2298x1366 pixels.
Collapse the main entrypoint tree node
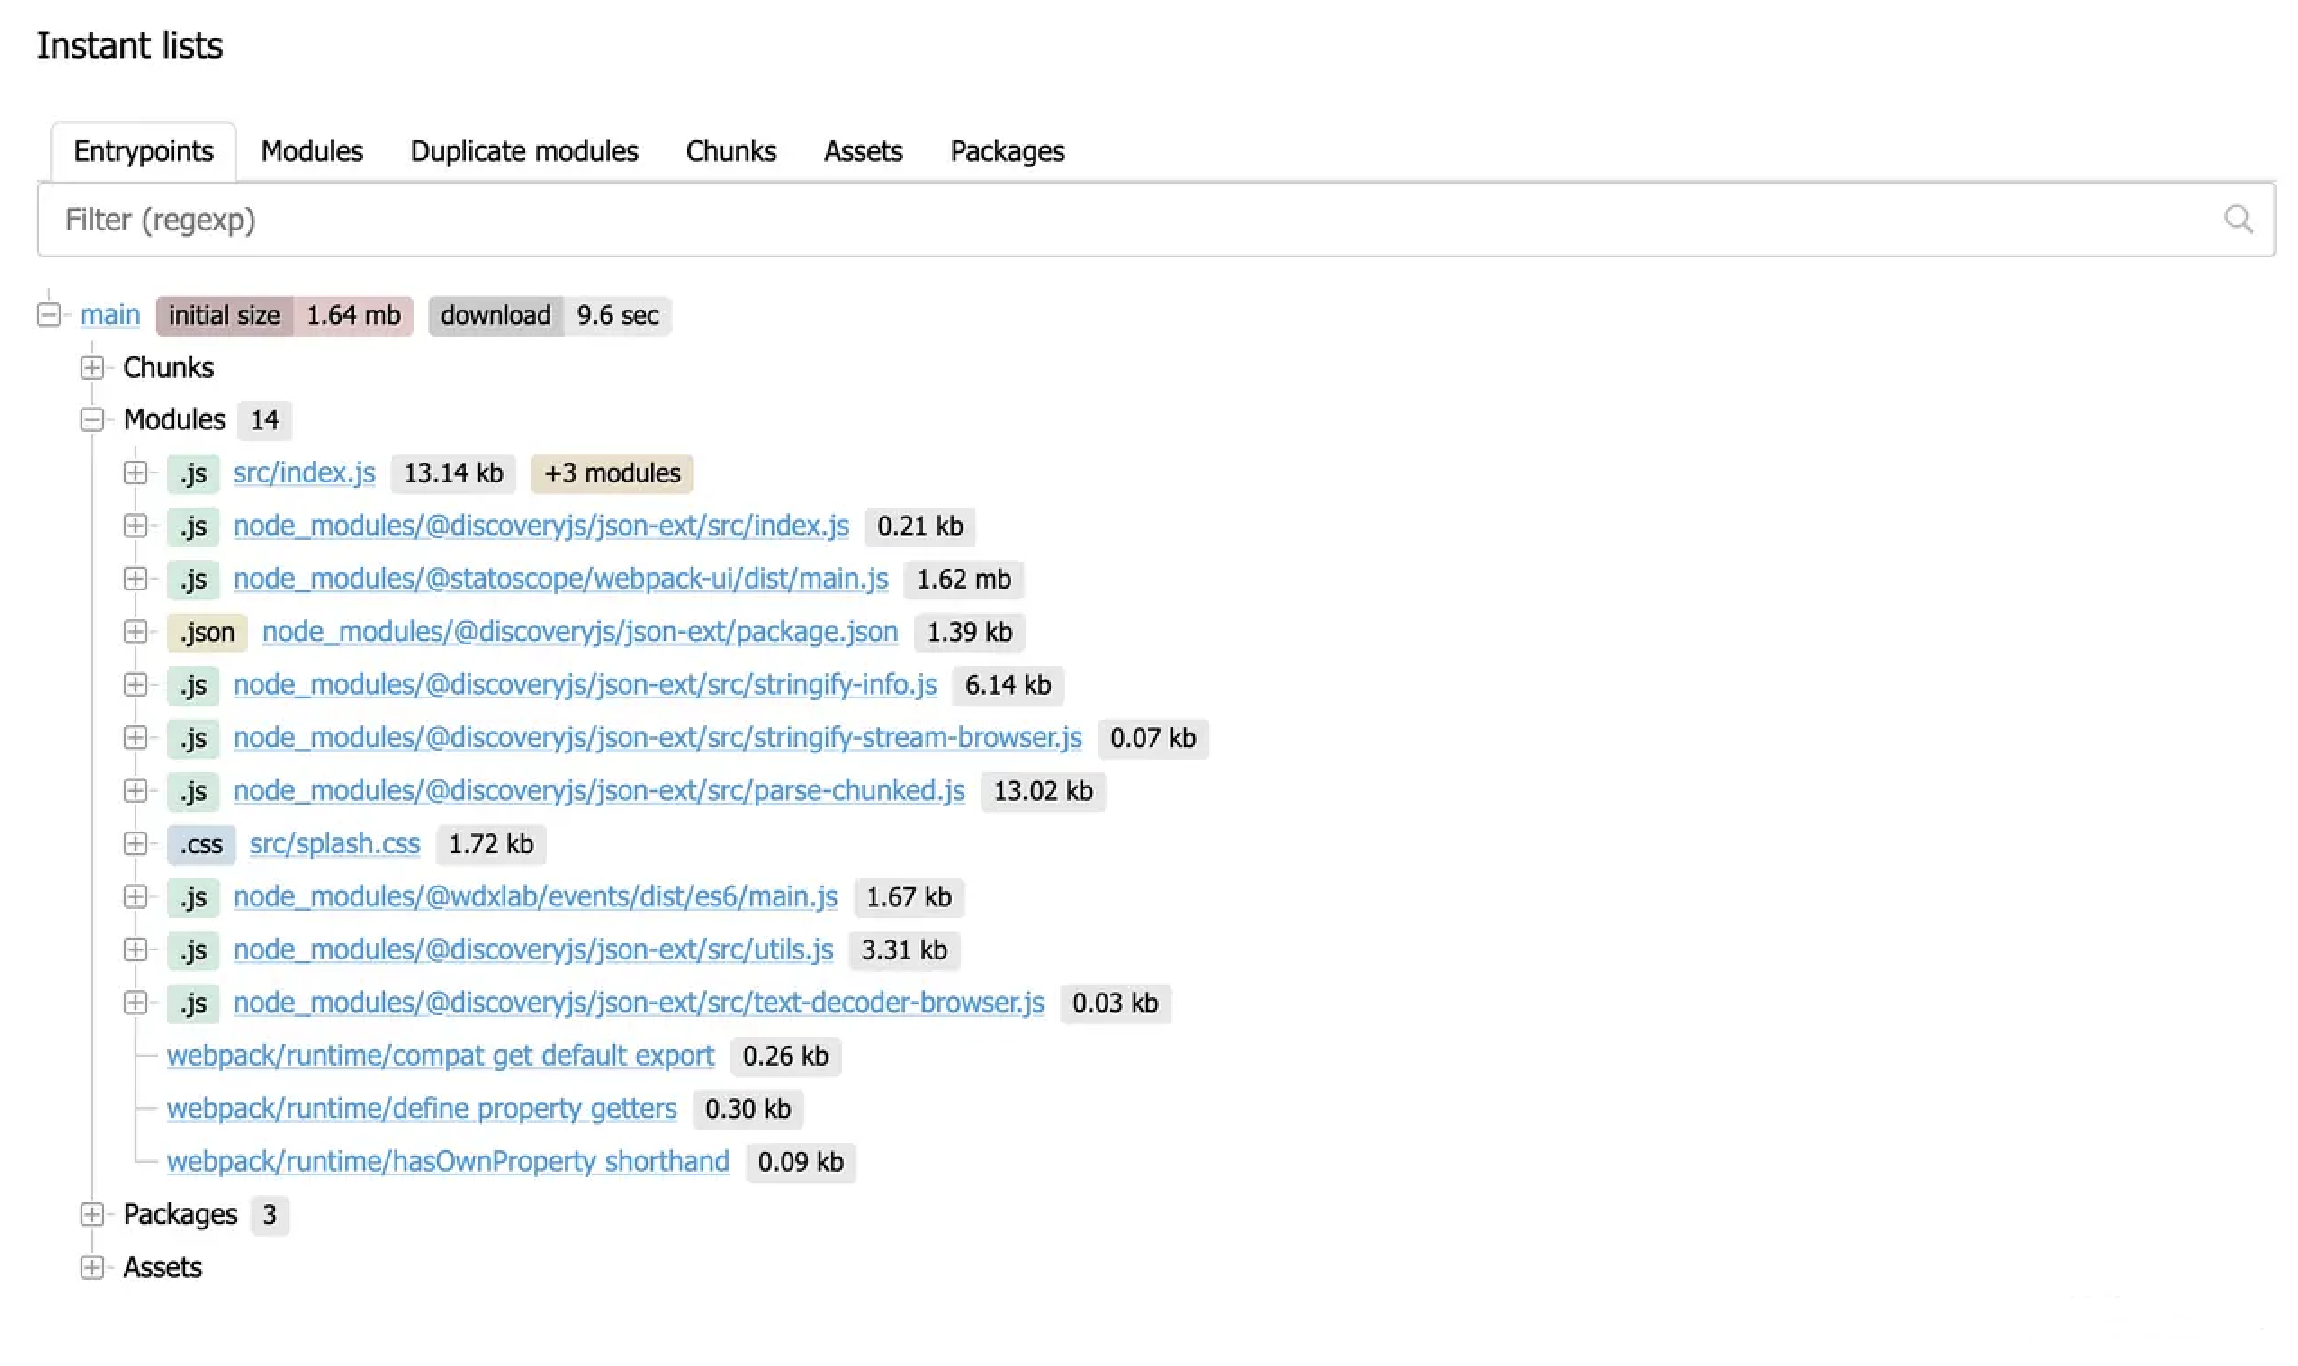49,315
